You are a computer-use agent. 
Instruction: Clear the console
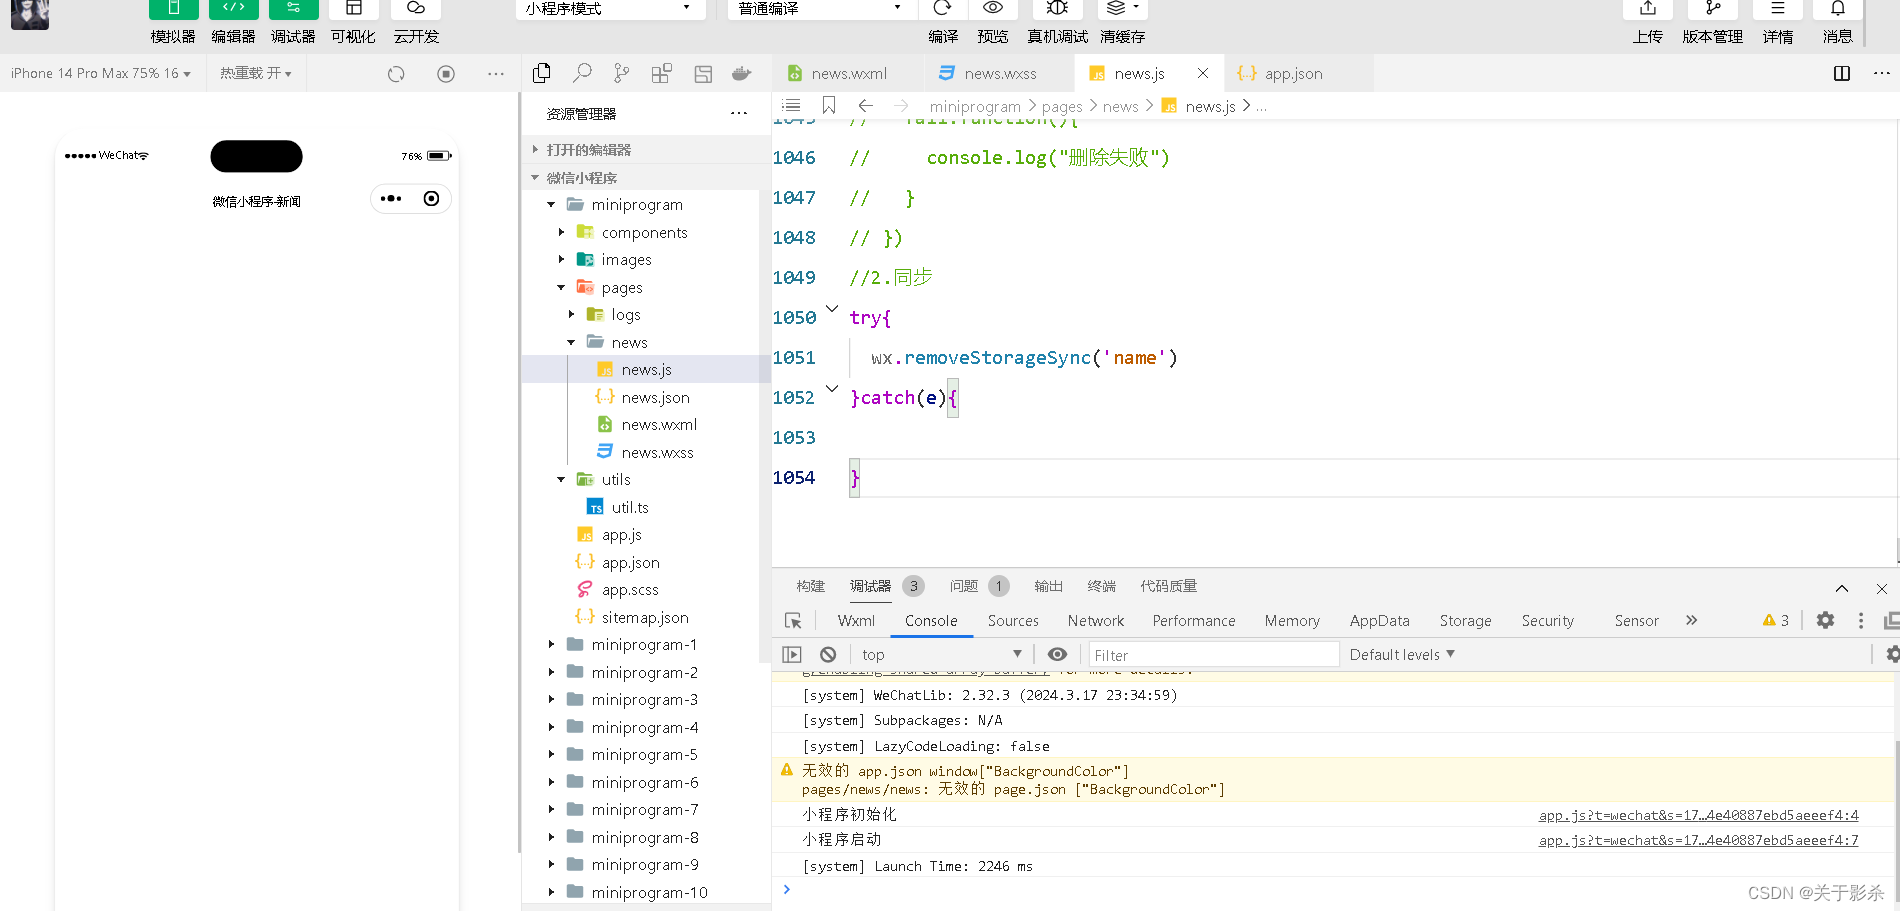(828, 654)
